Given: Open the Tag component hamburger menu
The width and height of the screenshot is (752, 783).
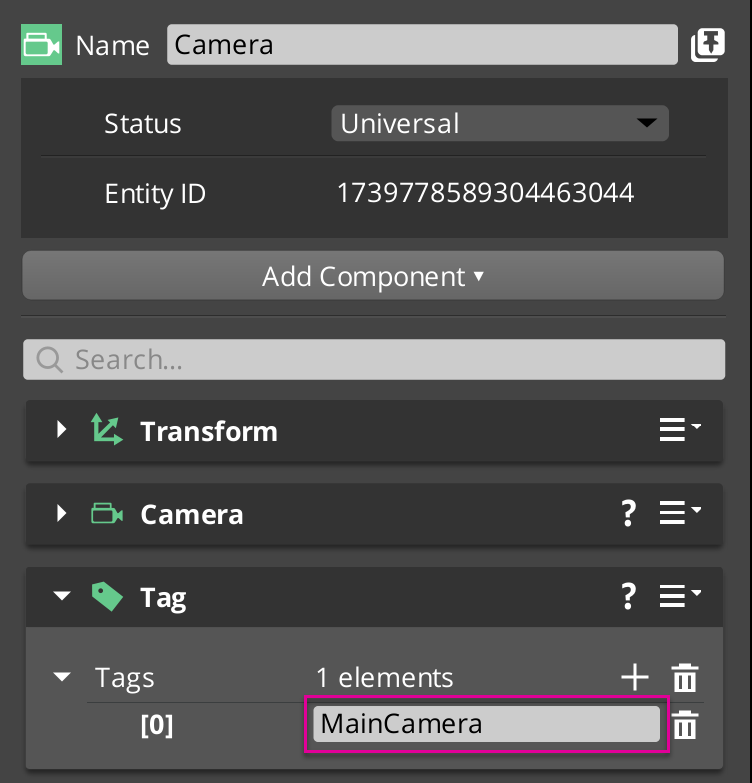Looking at the screenshot, I should [x=680, y=597].
